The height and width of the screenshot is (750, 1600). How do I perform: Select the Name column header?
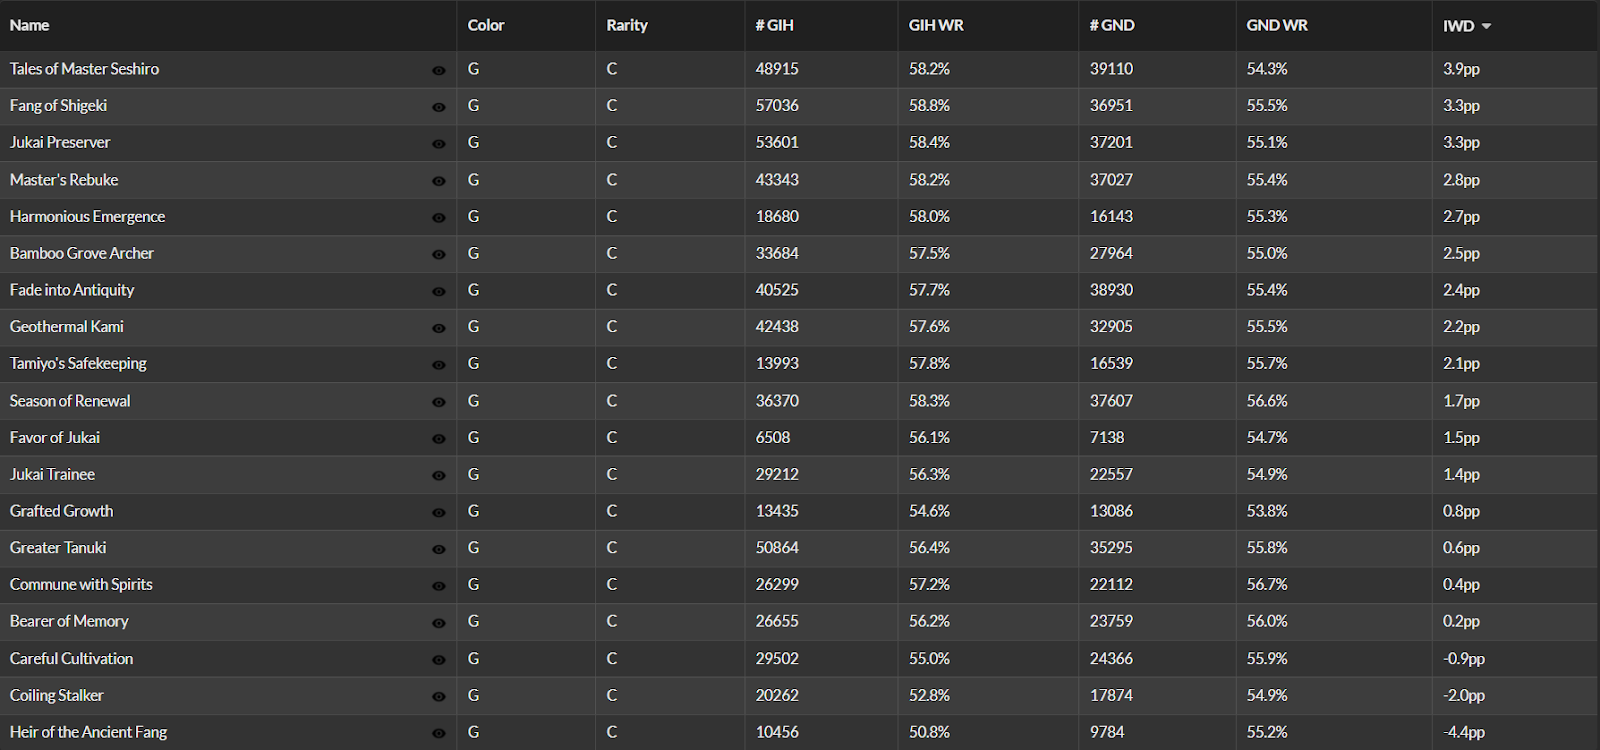(29, 26)
